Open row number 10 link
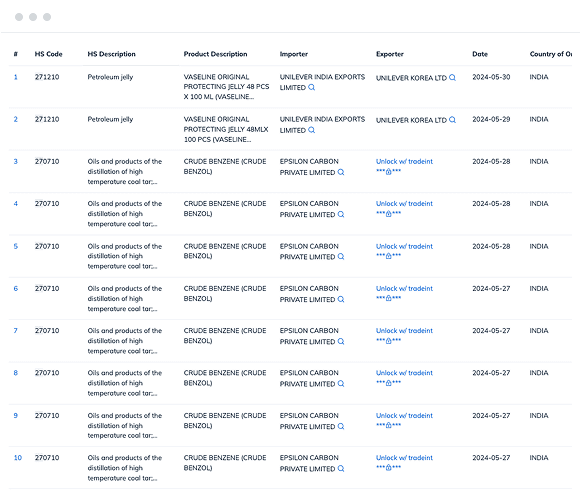The width and height of the screenshot is (580, 500). coord(18,458)
